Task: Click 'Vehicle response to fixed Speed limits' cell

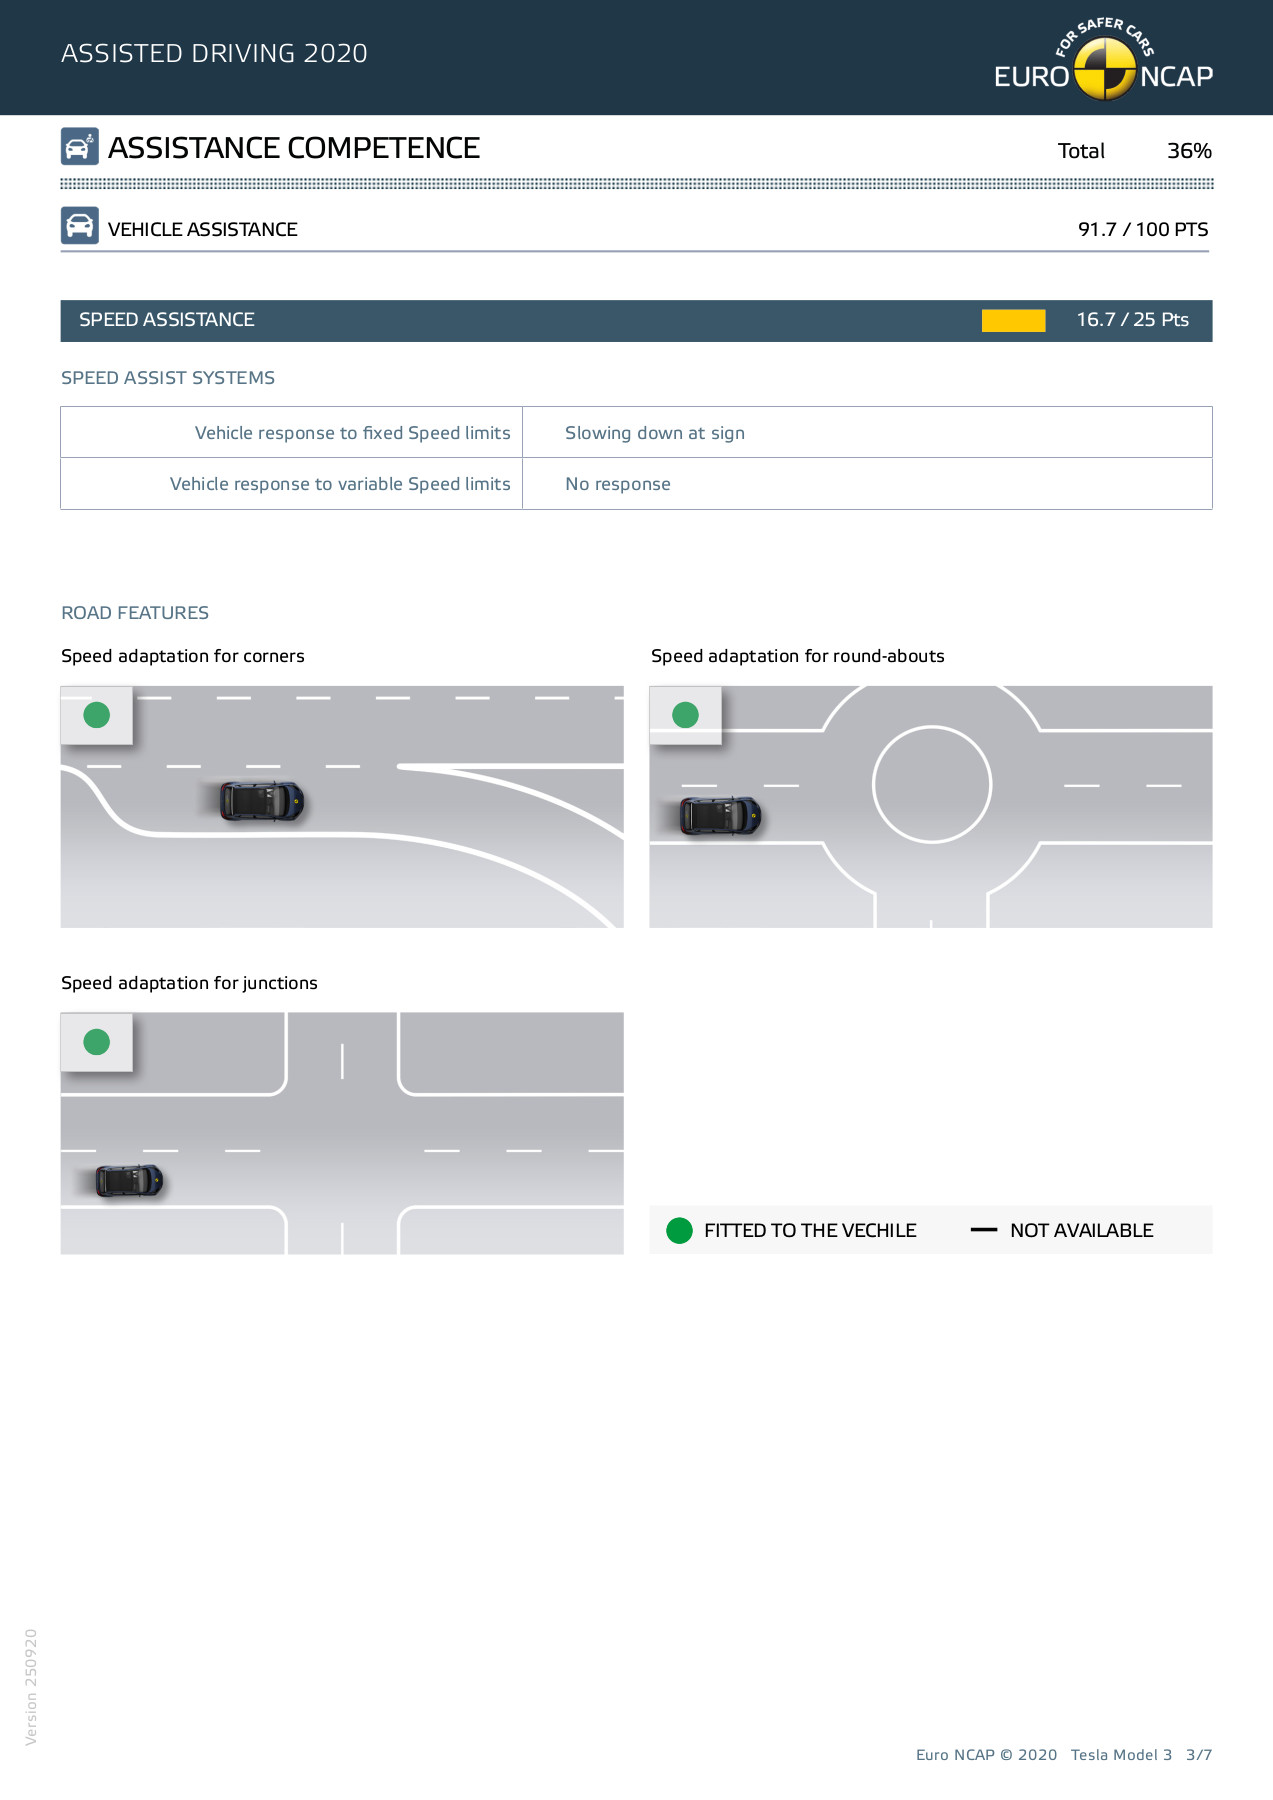Action: tap(292, 432)
